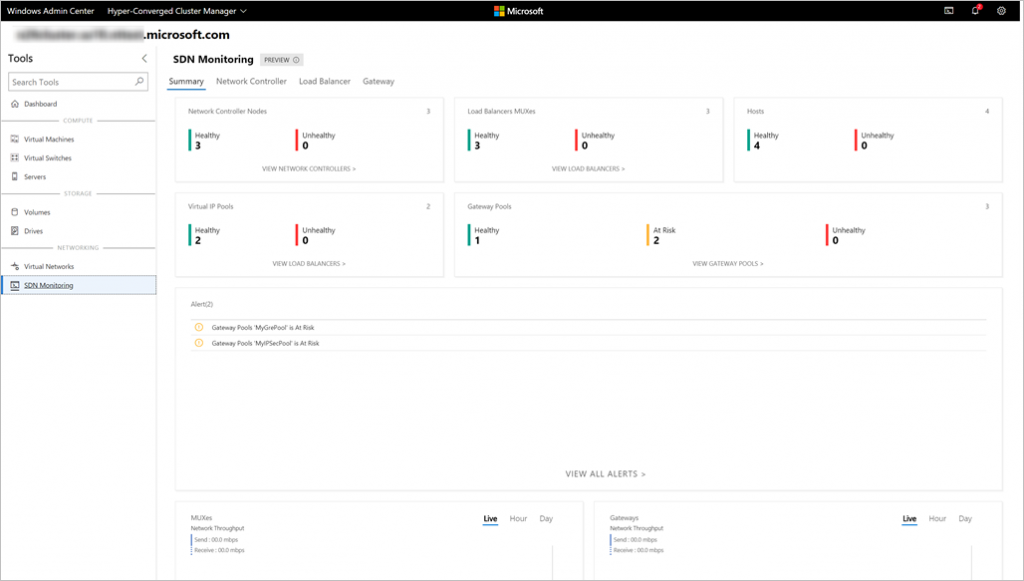Click View Gateway Pools link

point(728,264)
